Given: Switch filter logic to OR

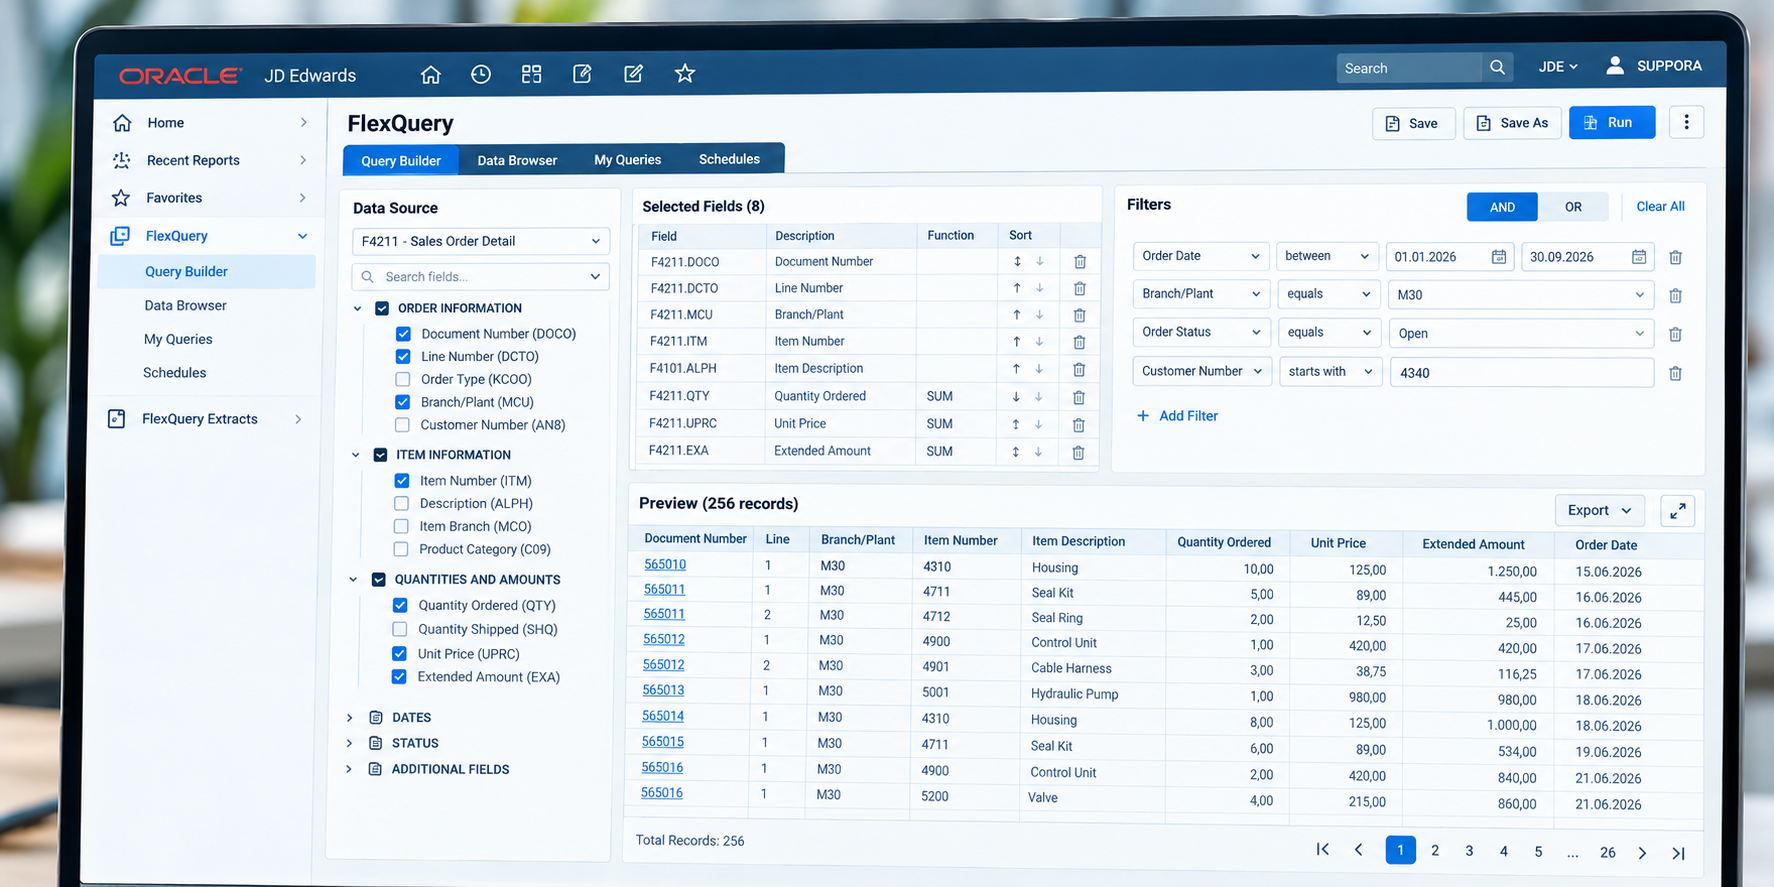Looking at the screenshot, I should (1573, 207).
